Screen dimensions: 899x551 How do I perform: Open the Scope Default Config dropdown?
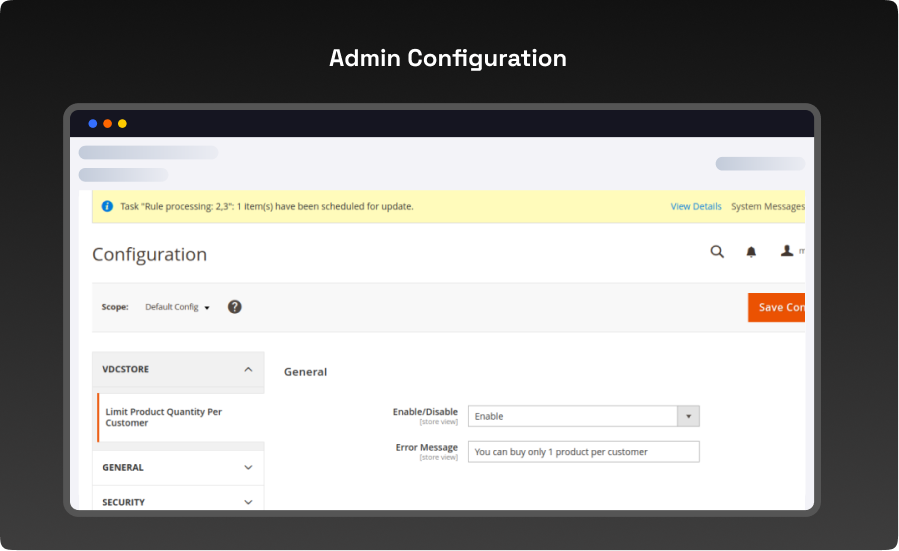pos(178,307)
